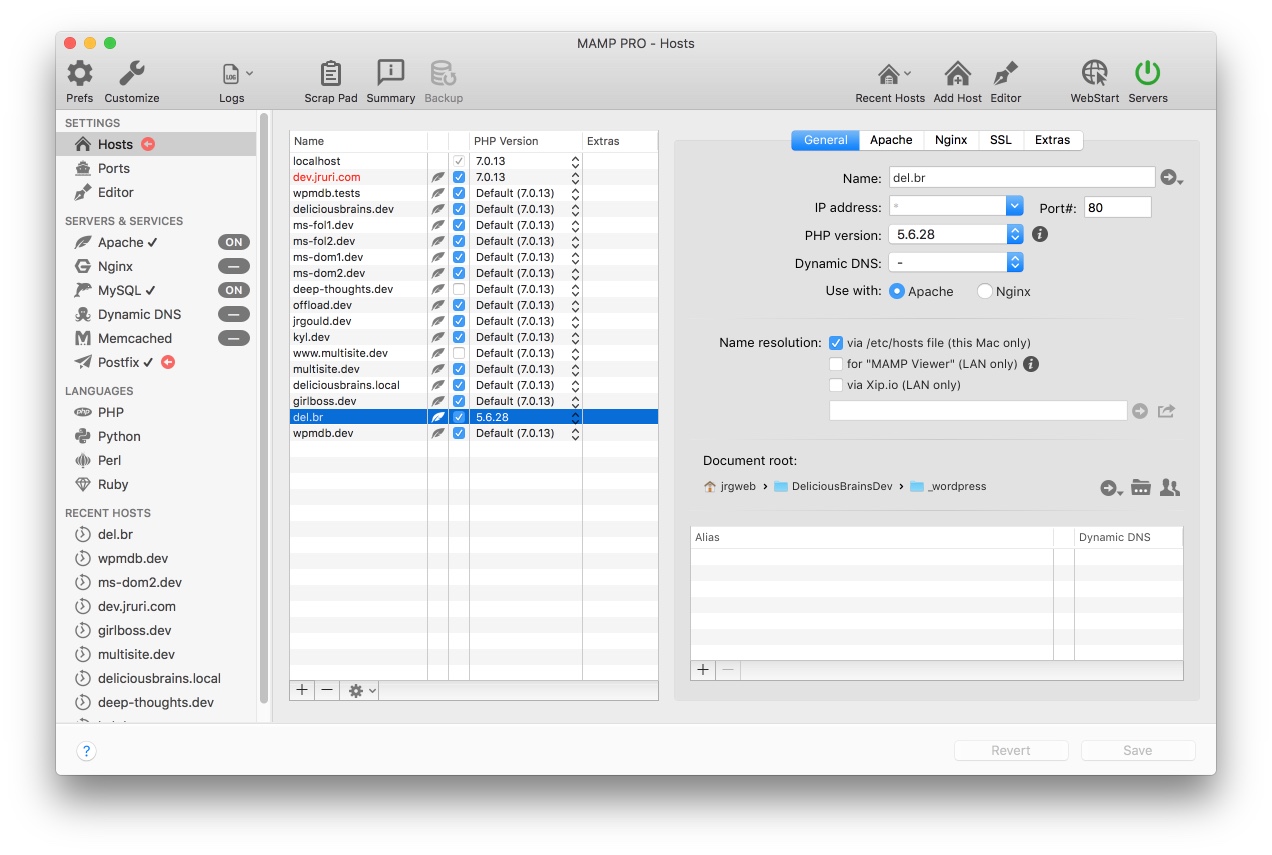This screenshot has height=855, width=1272.
Task: Add a new host with plus button
Action: click(302, 690)
